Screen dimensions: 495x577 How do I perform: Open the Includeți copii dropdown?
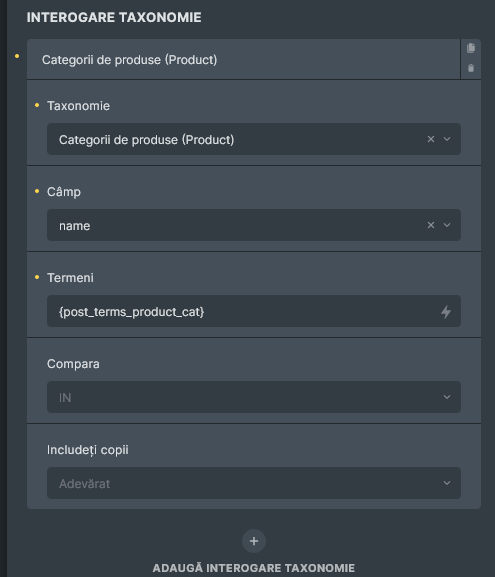254,483
